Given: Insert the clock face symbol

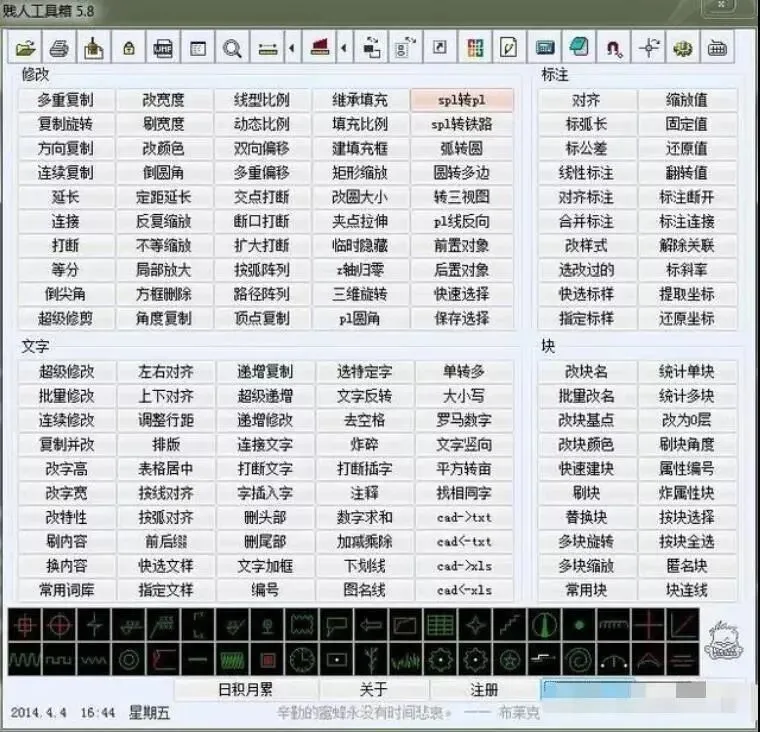Looking at the screenshot, I should (302, 659).
